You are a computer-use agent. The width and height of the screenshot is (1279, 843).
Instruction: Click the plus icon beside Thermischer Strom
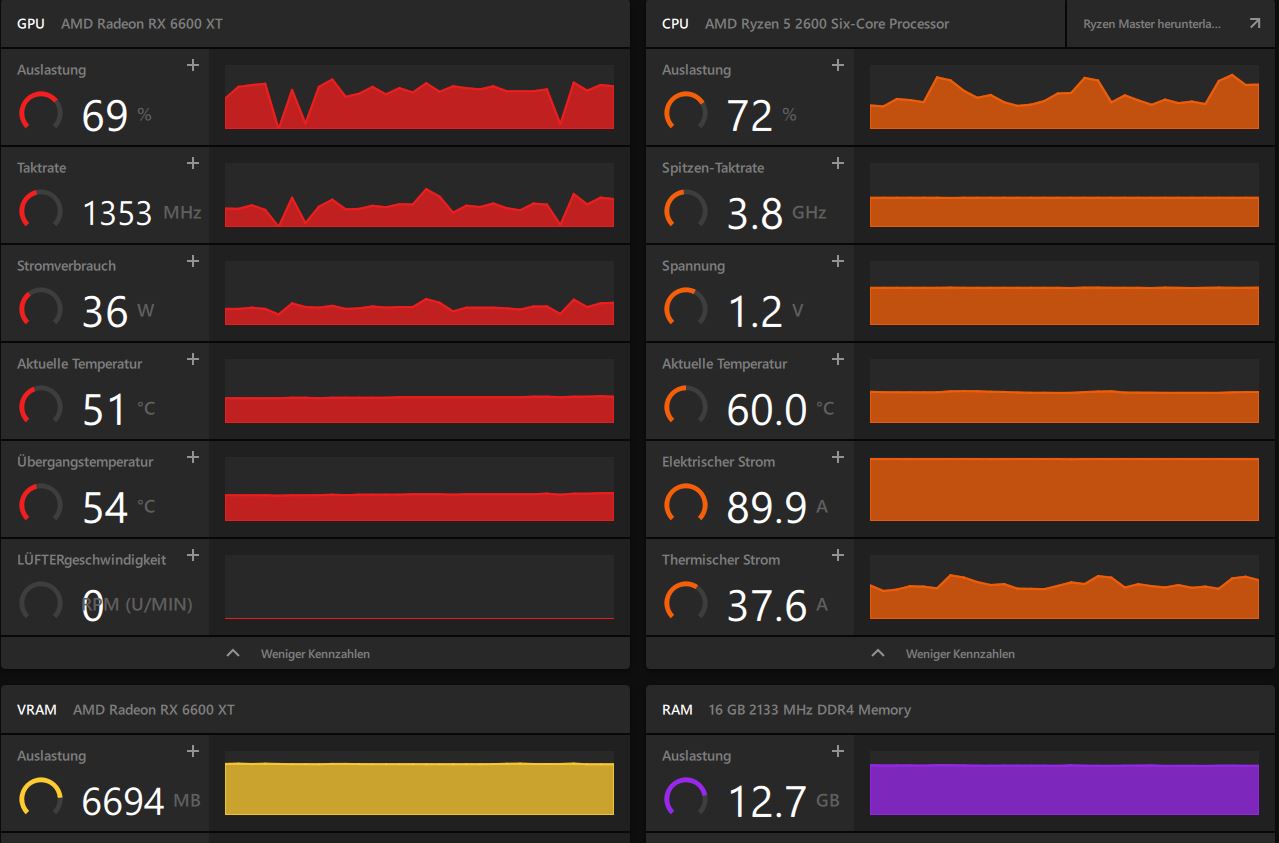coord(838,556)
